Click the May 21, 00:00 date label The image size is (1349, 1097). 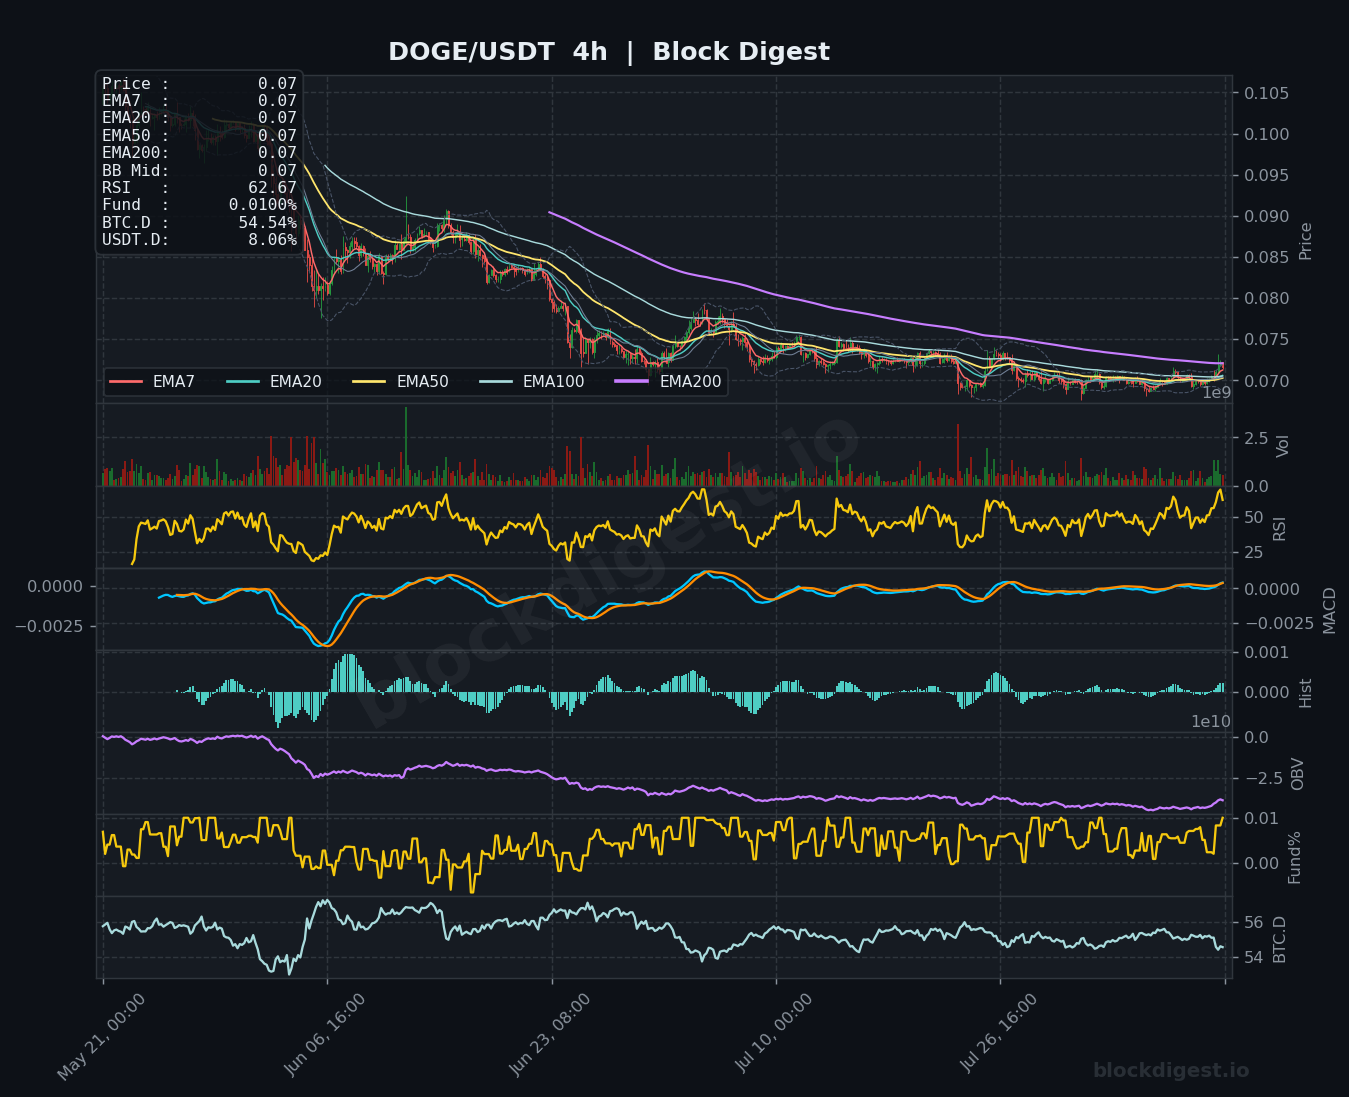pyautogui.click(x=101, y=1036)
